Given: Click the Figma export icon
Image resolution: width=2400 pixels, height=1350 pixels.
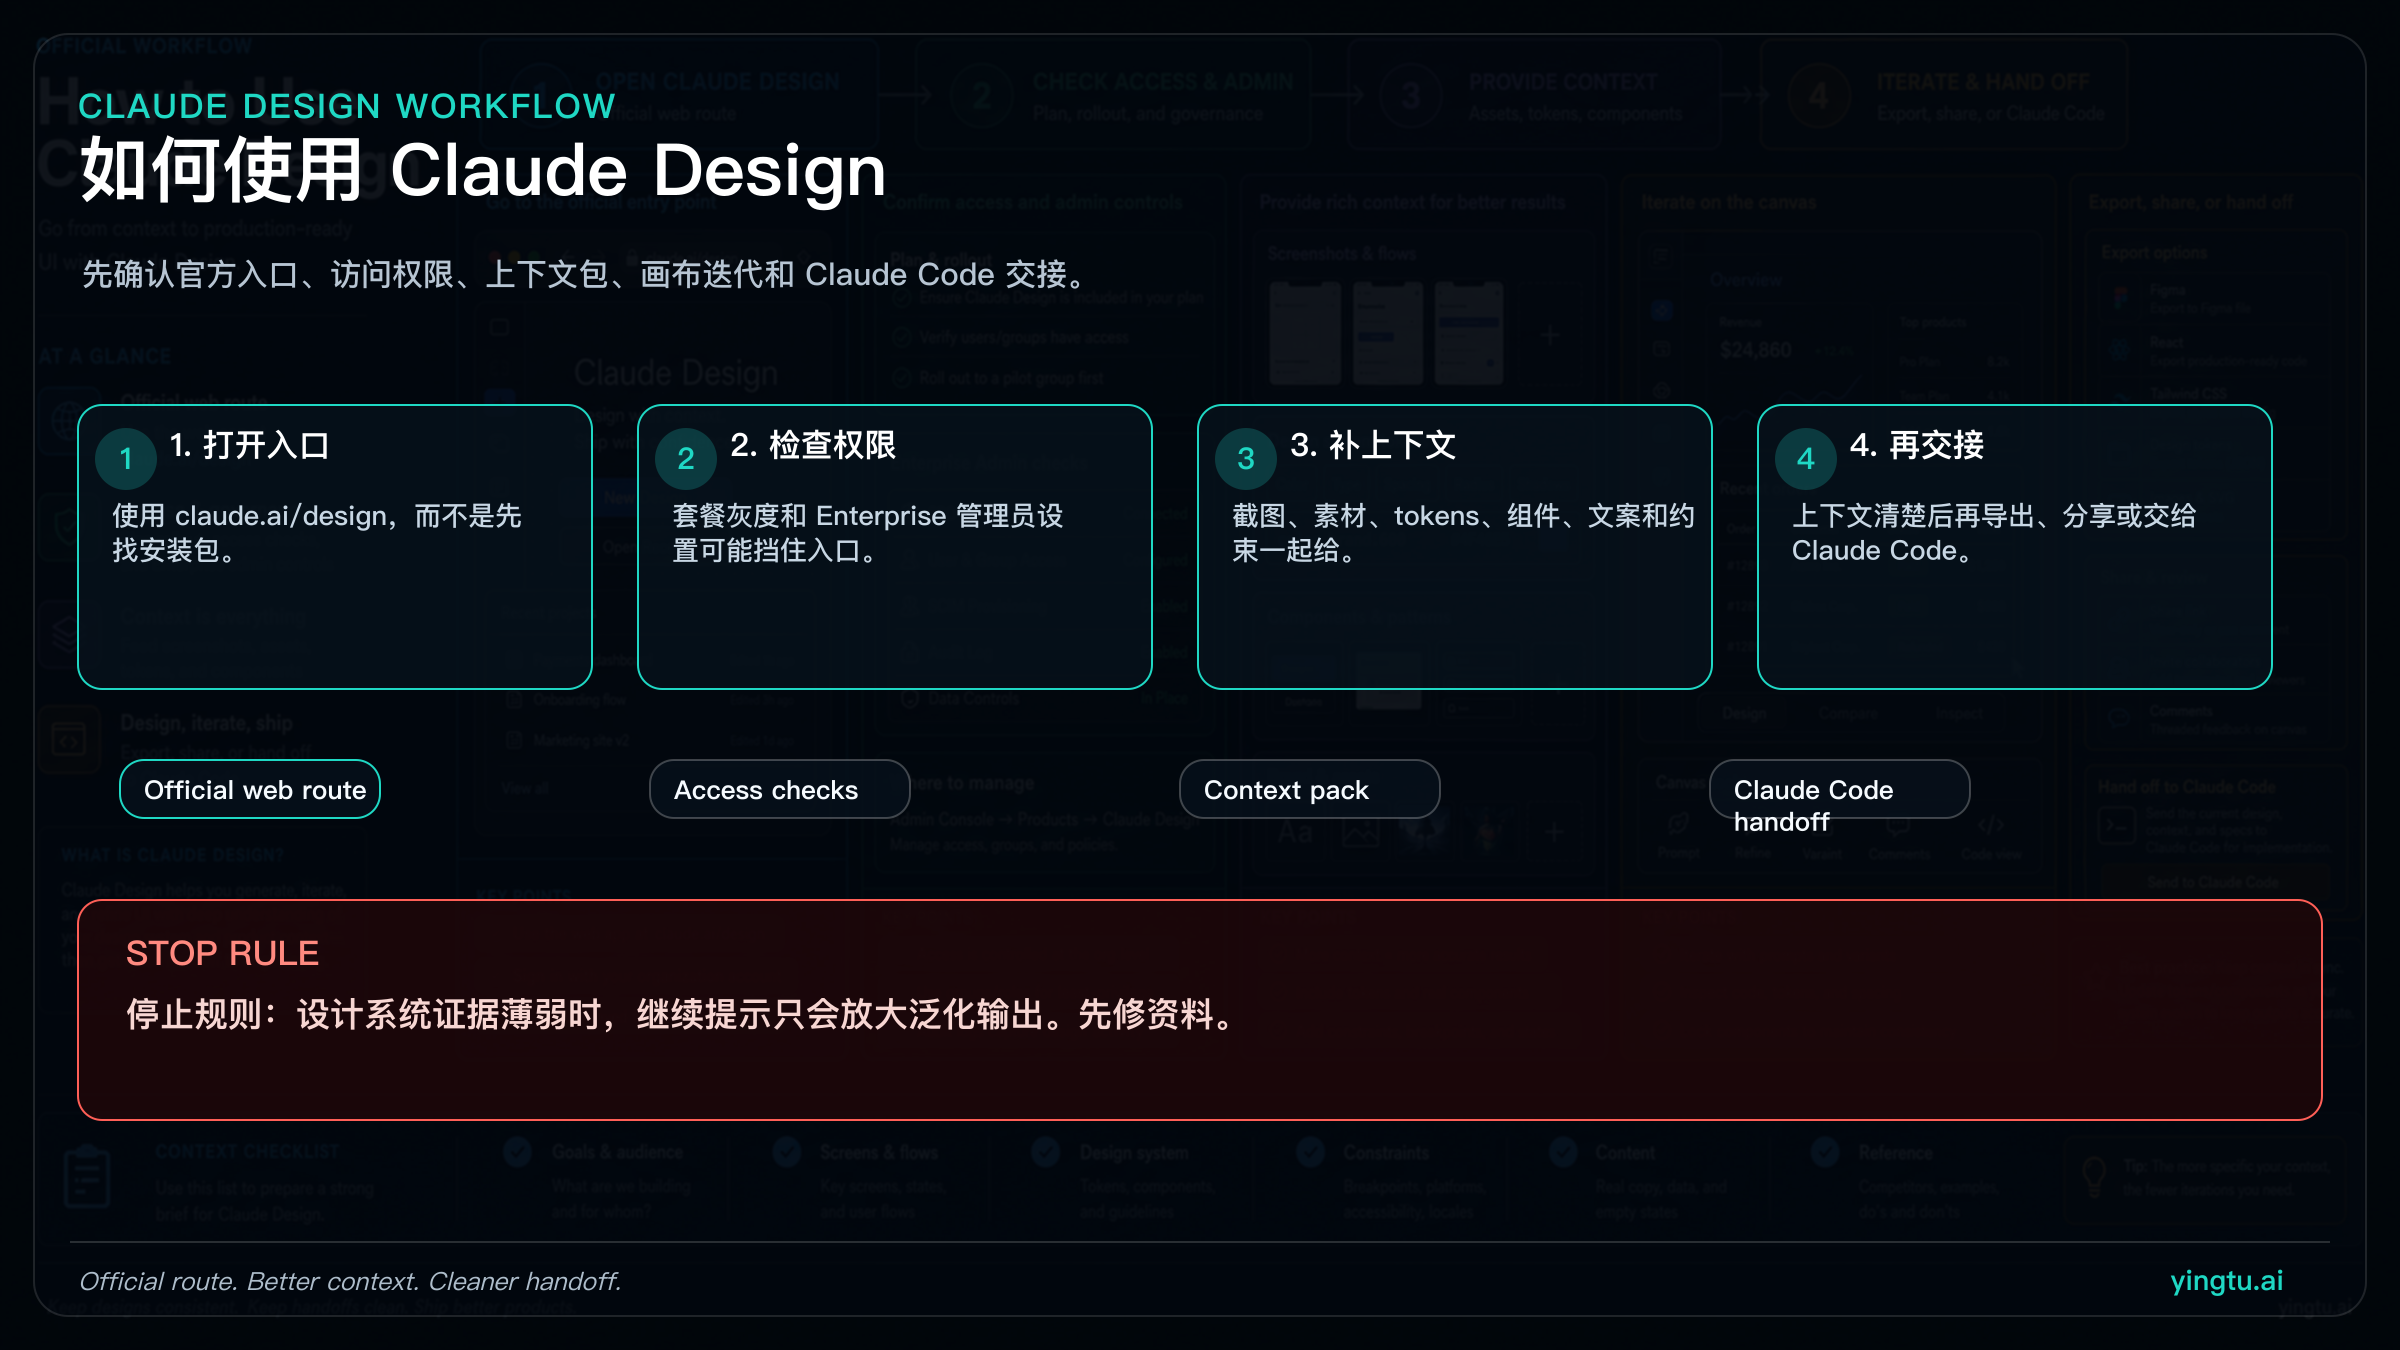Looking at the screenshot, I should tap(2121, 298).
